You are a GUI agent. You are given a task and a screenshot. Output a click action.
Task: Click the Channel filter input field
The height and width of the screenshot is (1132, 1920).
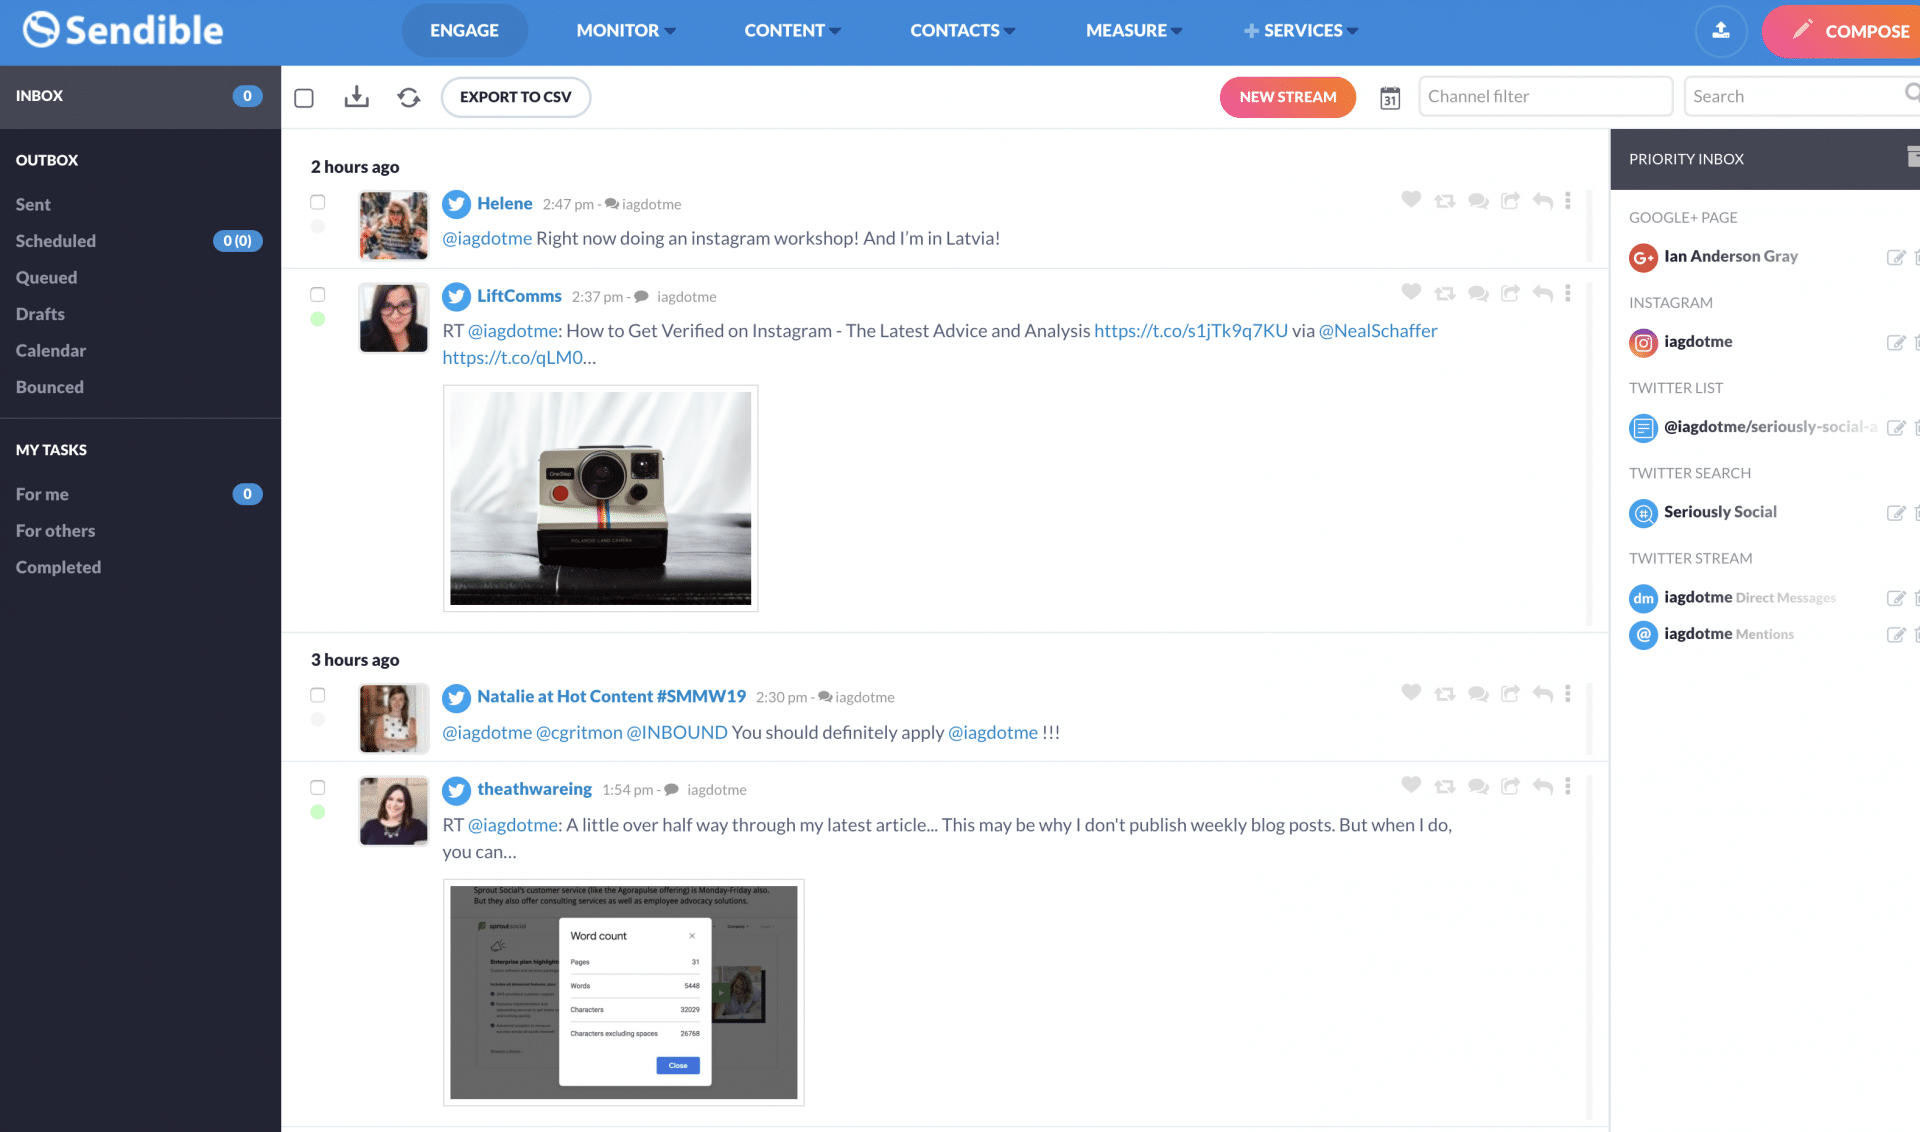1547,96
